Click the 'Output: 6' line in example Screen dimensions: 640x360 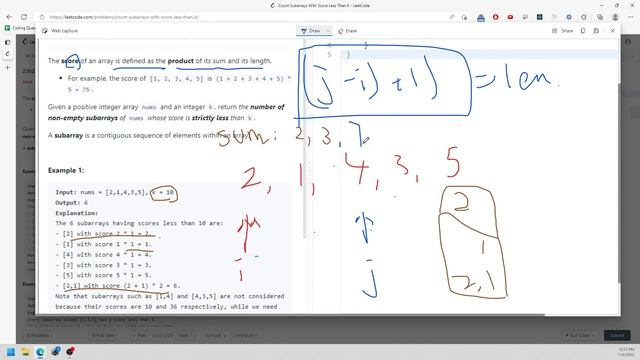click(x=71, y=202)
